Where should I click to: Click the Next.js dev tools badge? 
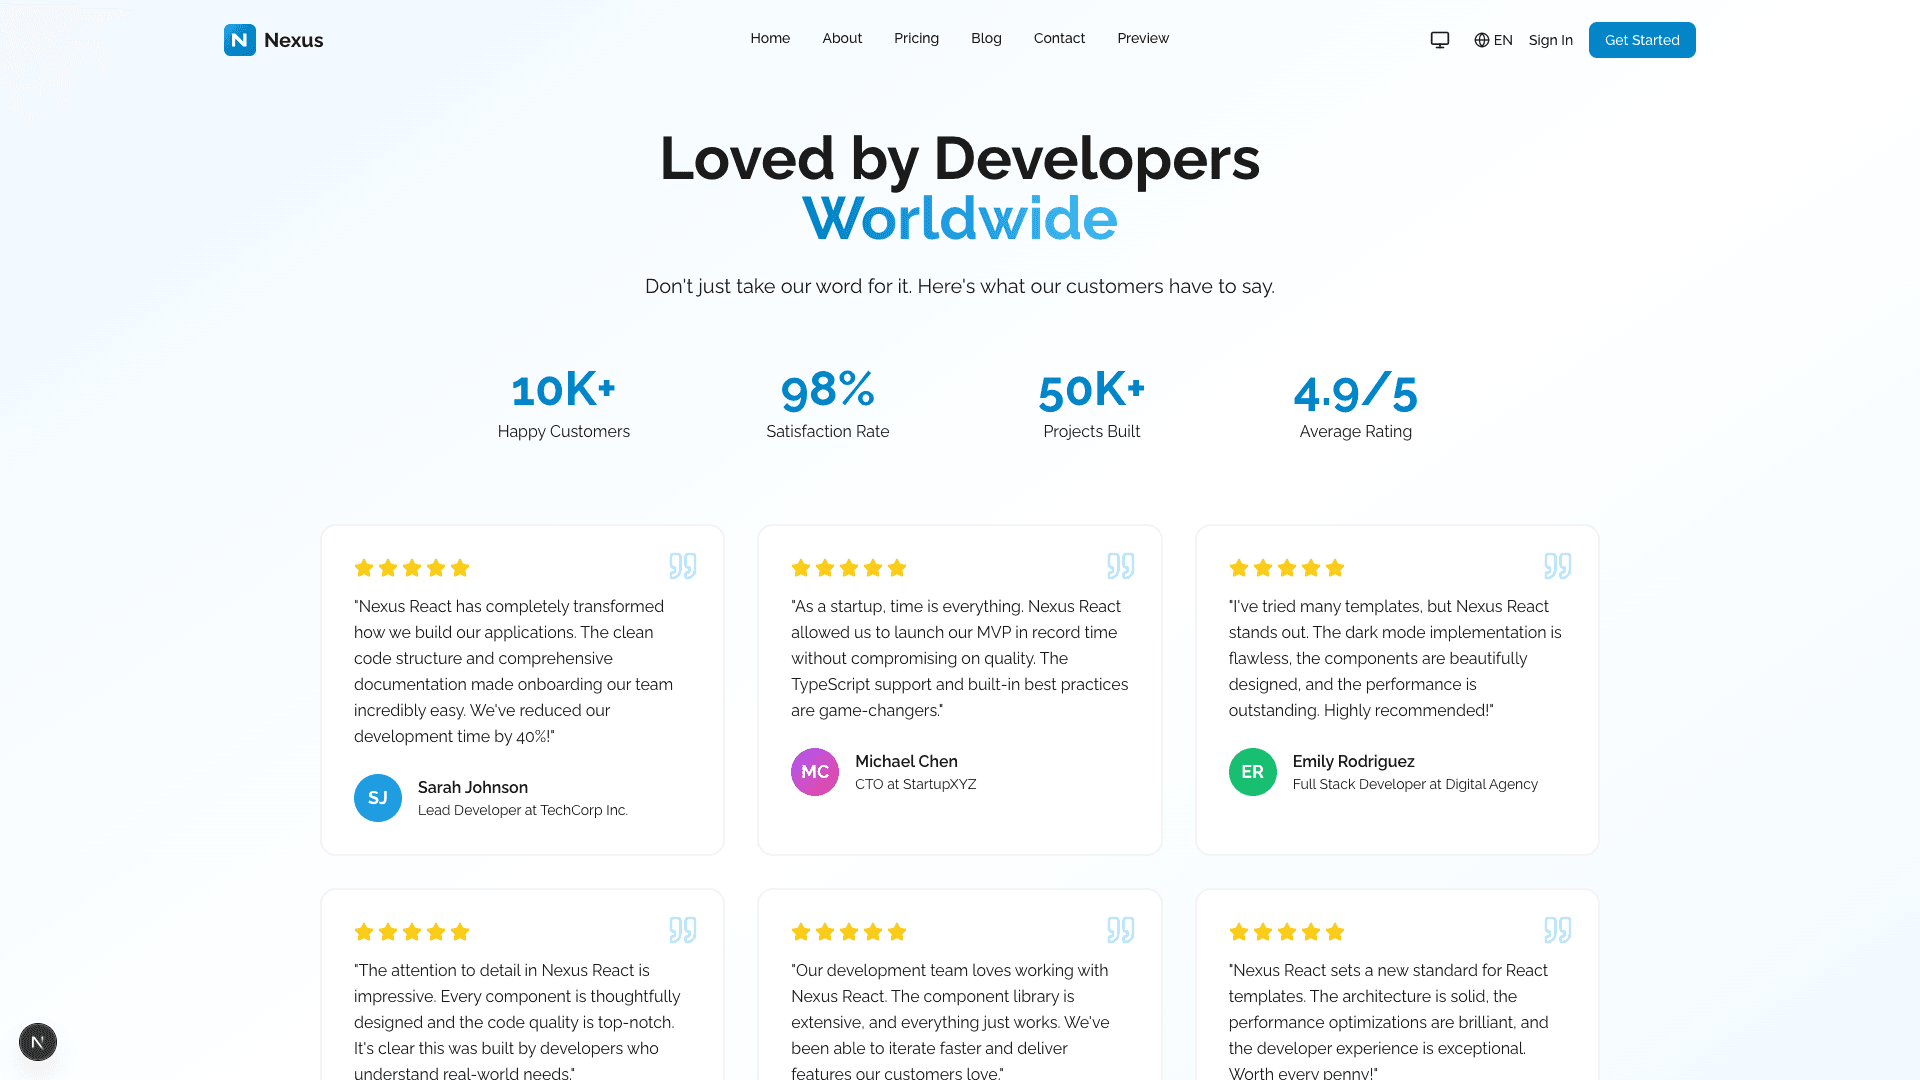(x=38, y=1042)
